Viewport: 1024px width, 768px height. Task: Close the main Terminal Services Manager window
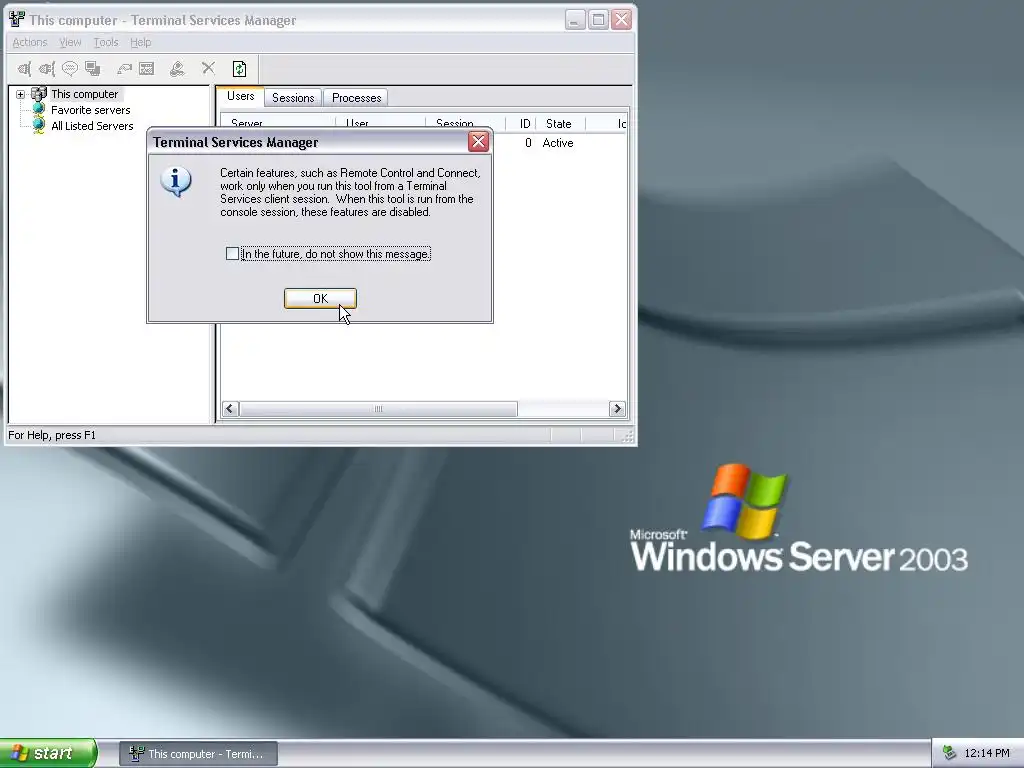[x=622, y=20]
